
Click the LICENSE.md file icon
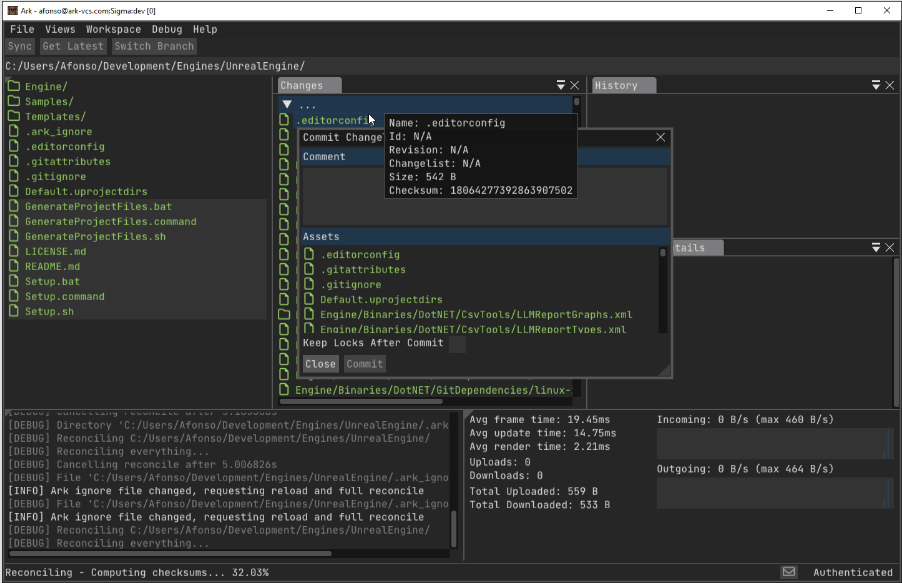pyautogui.click(x=14, y=251)
